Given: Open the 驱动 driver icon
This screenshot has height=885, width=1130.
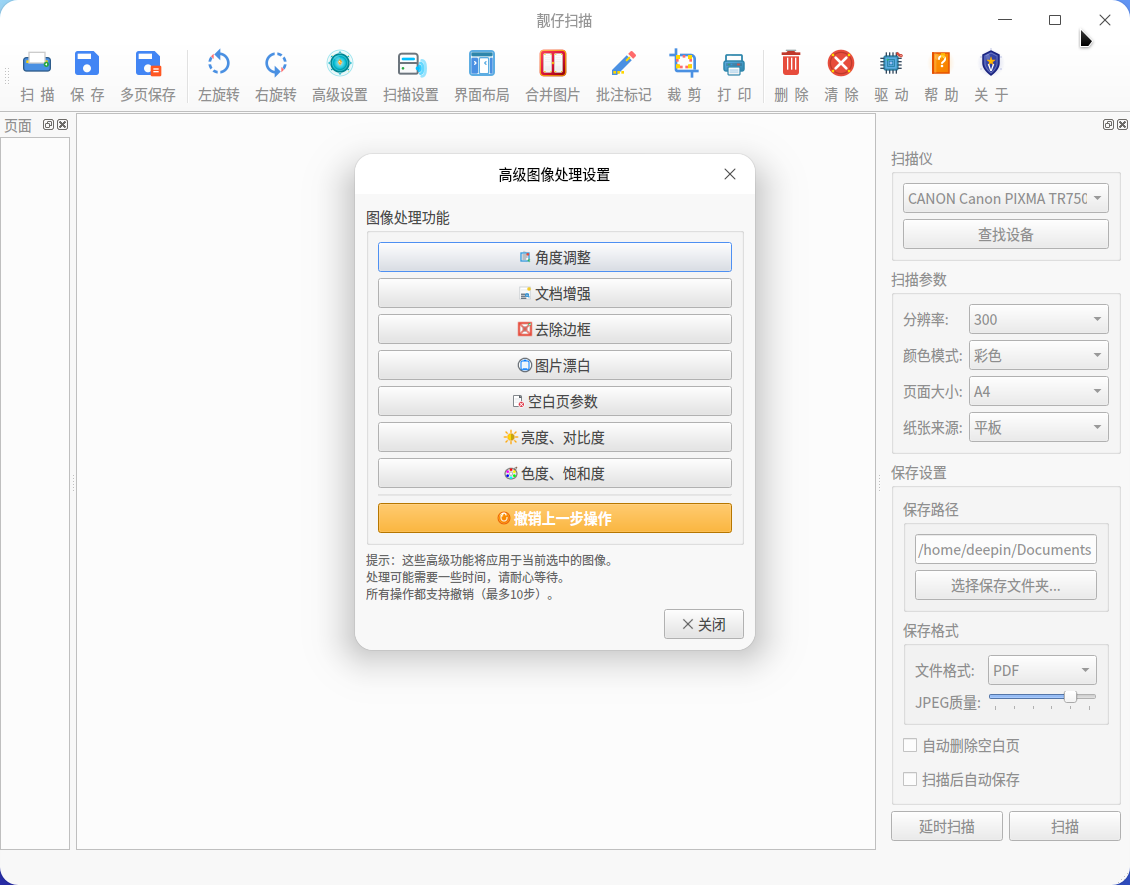Looking at the screenshot, I should point(891,63).
